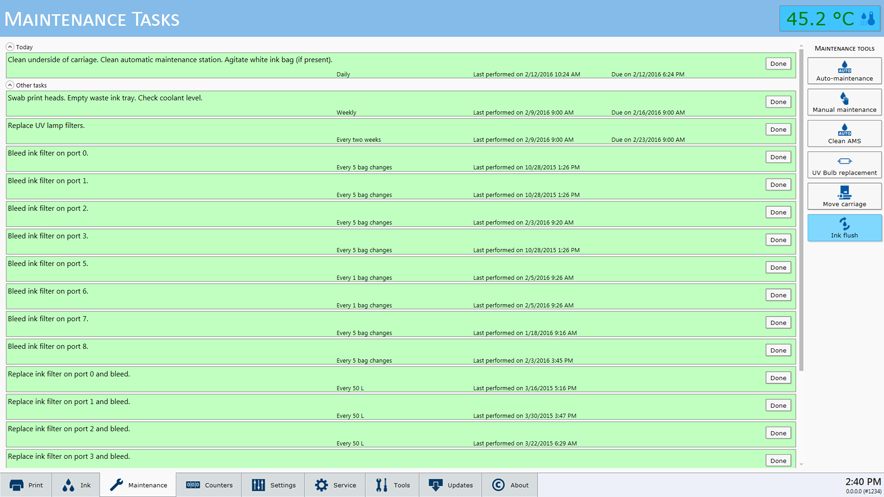The image size is (884, 497).
Task: Open the Service gear tab
Action: coord(335,485)
